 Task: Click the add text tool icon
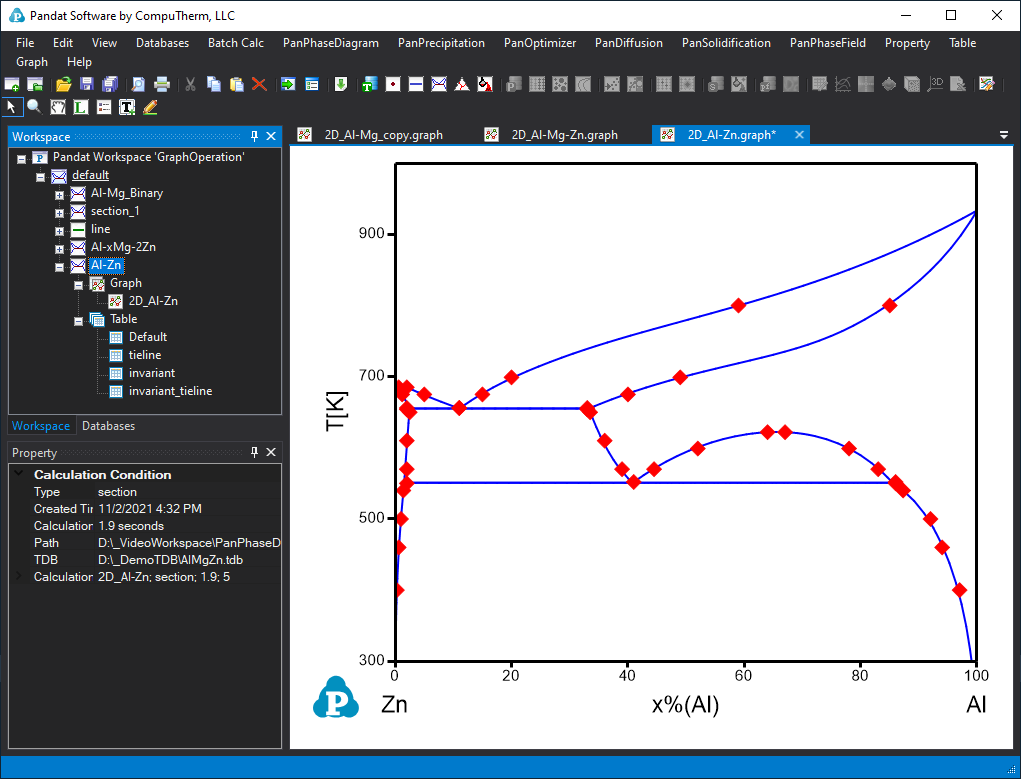point(127,106)
